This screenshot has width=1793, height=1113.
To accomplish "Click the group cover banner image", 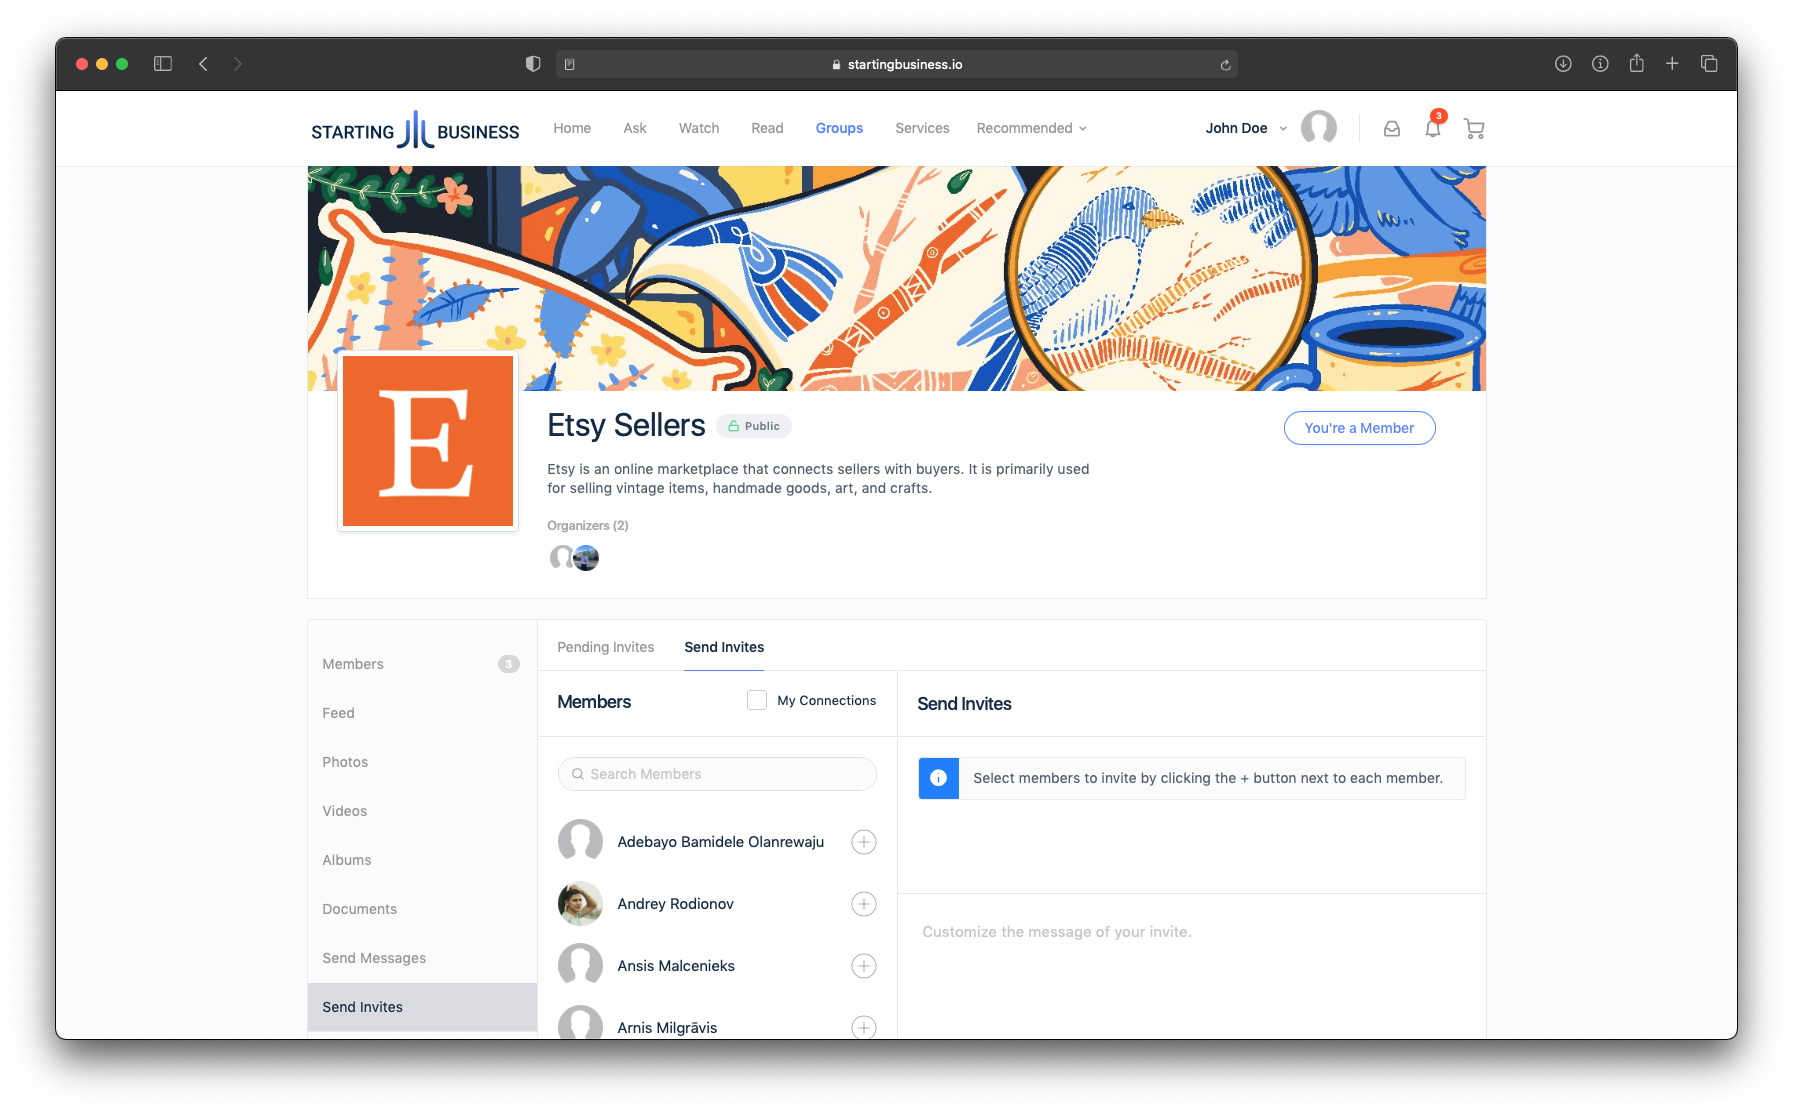I will coord(897,278).
